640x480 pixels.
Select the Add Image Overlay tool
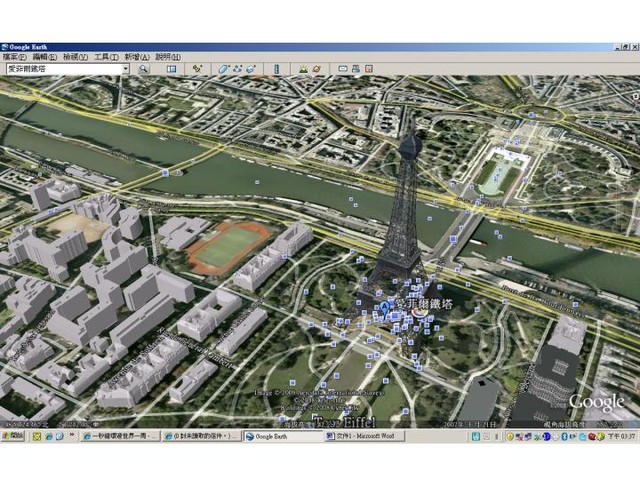(251, 69)
